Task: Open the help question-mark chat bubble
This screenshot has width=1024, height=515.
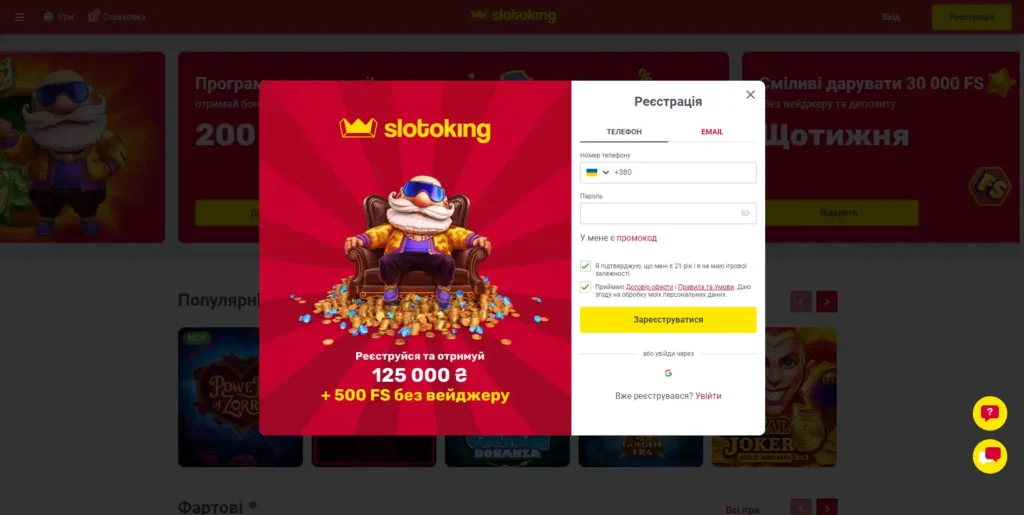Action: tap(989, 413)
